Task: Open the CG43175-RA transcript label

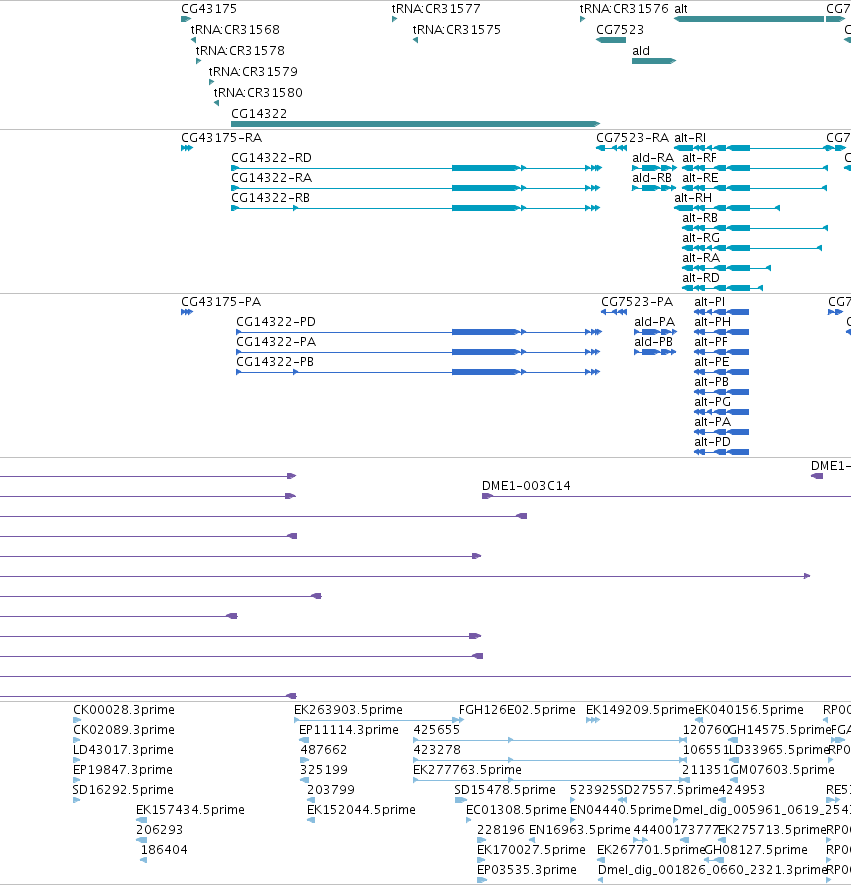Action: point(221,138)
